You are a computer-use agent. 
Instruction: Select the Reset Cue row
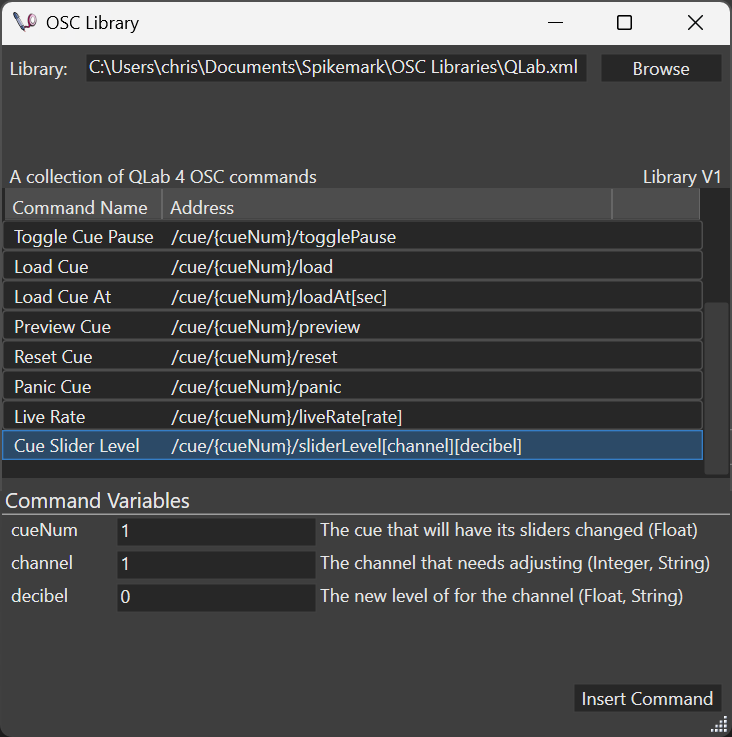pos(353,357)
